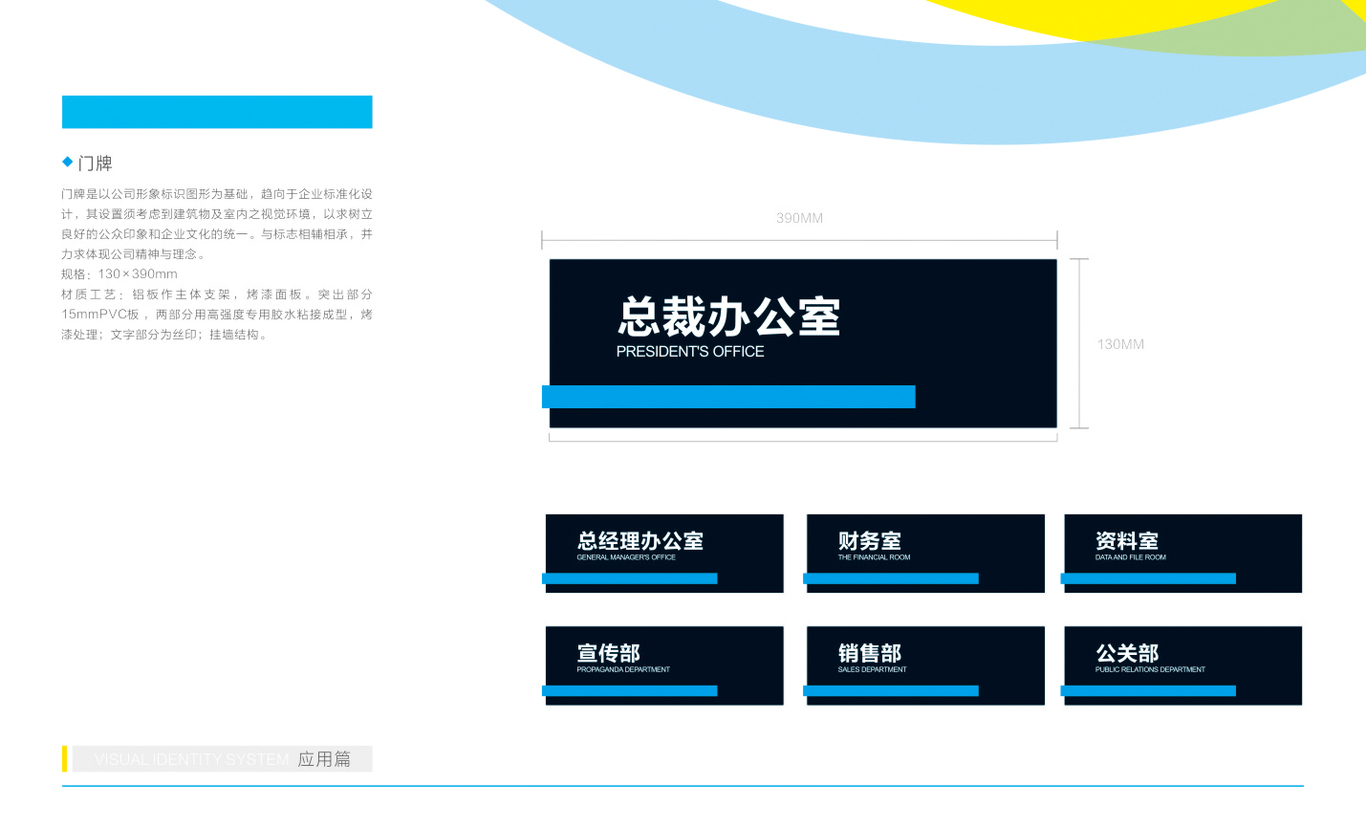Click the 390MM width dimension label
1366x828 pixels.
(x=799, y=218)
